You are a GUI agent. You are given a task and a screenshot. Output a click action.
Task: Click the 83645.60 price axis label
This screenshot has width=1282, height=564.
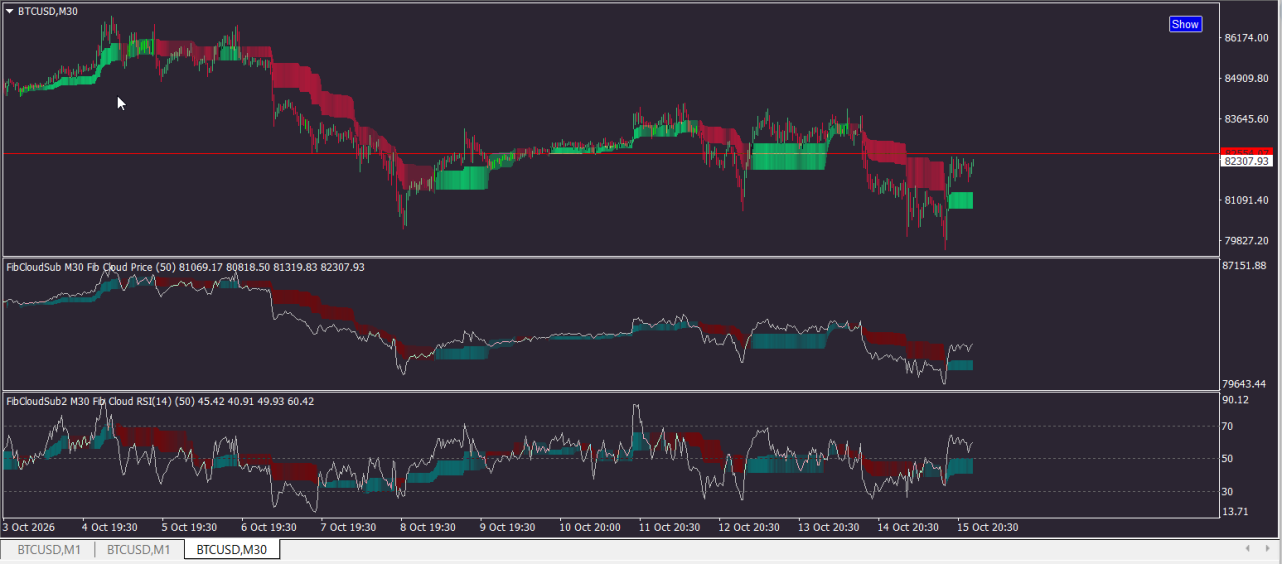pos(1246,119)
